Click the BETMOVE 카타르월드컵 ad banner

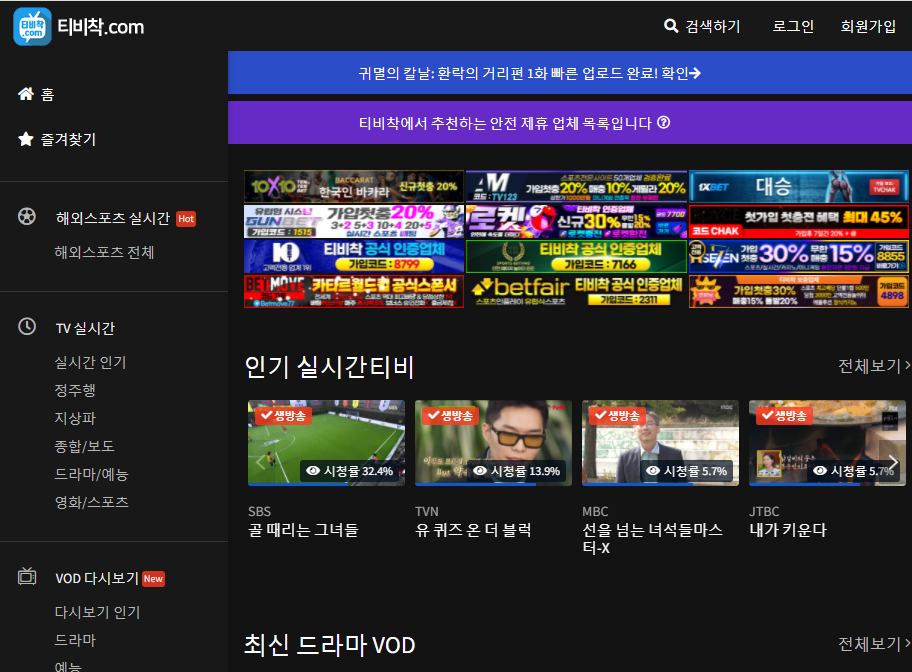(354, 291)
